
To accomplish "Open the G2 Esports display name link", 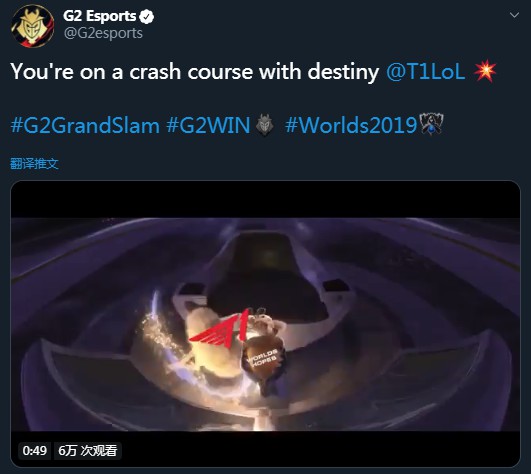I will pyautogui.click(x=100, y=17).
